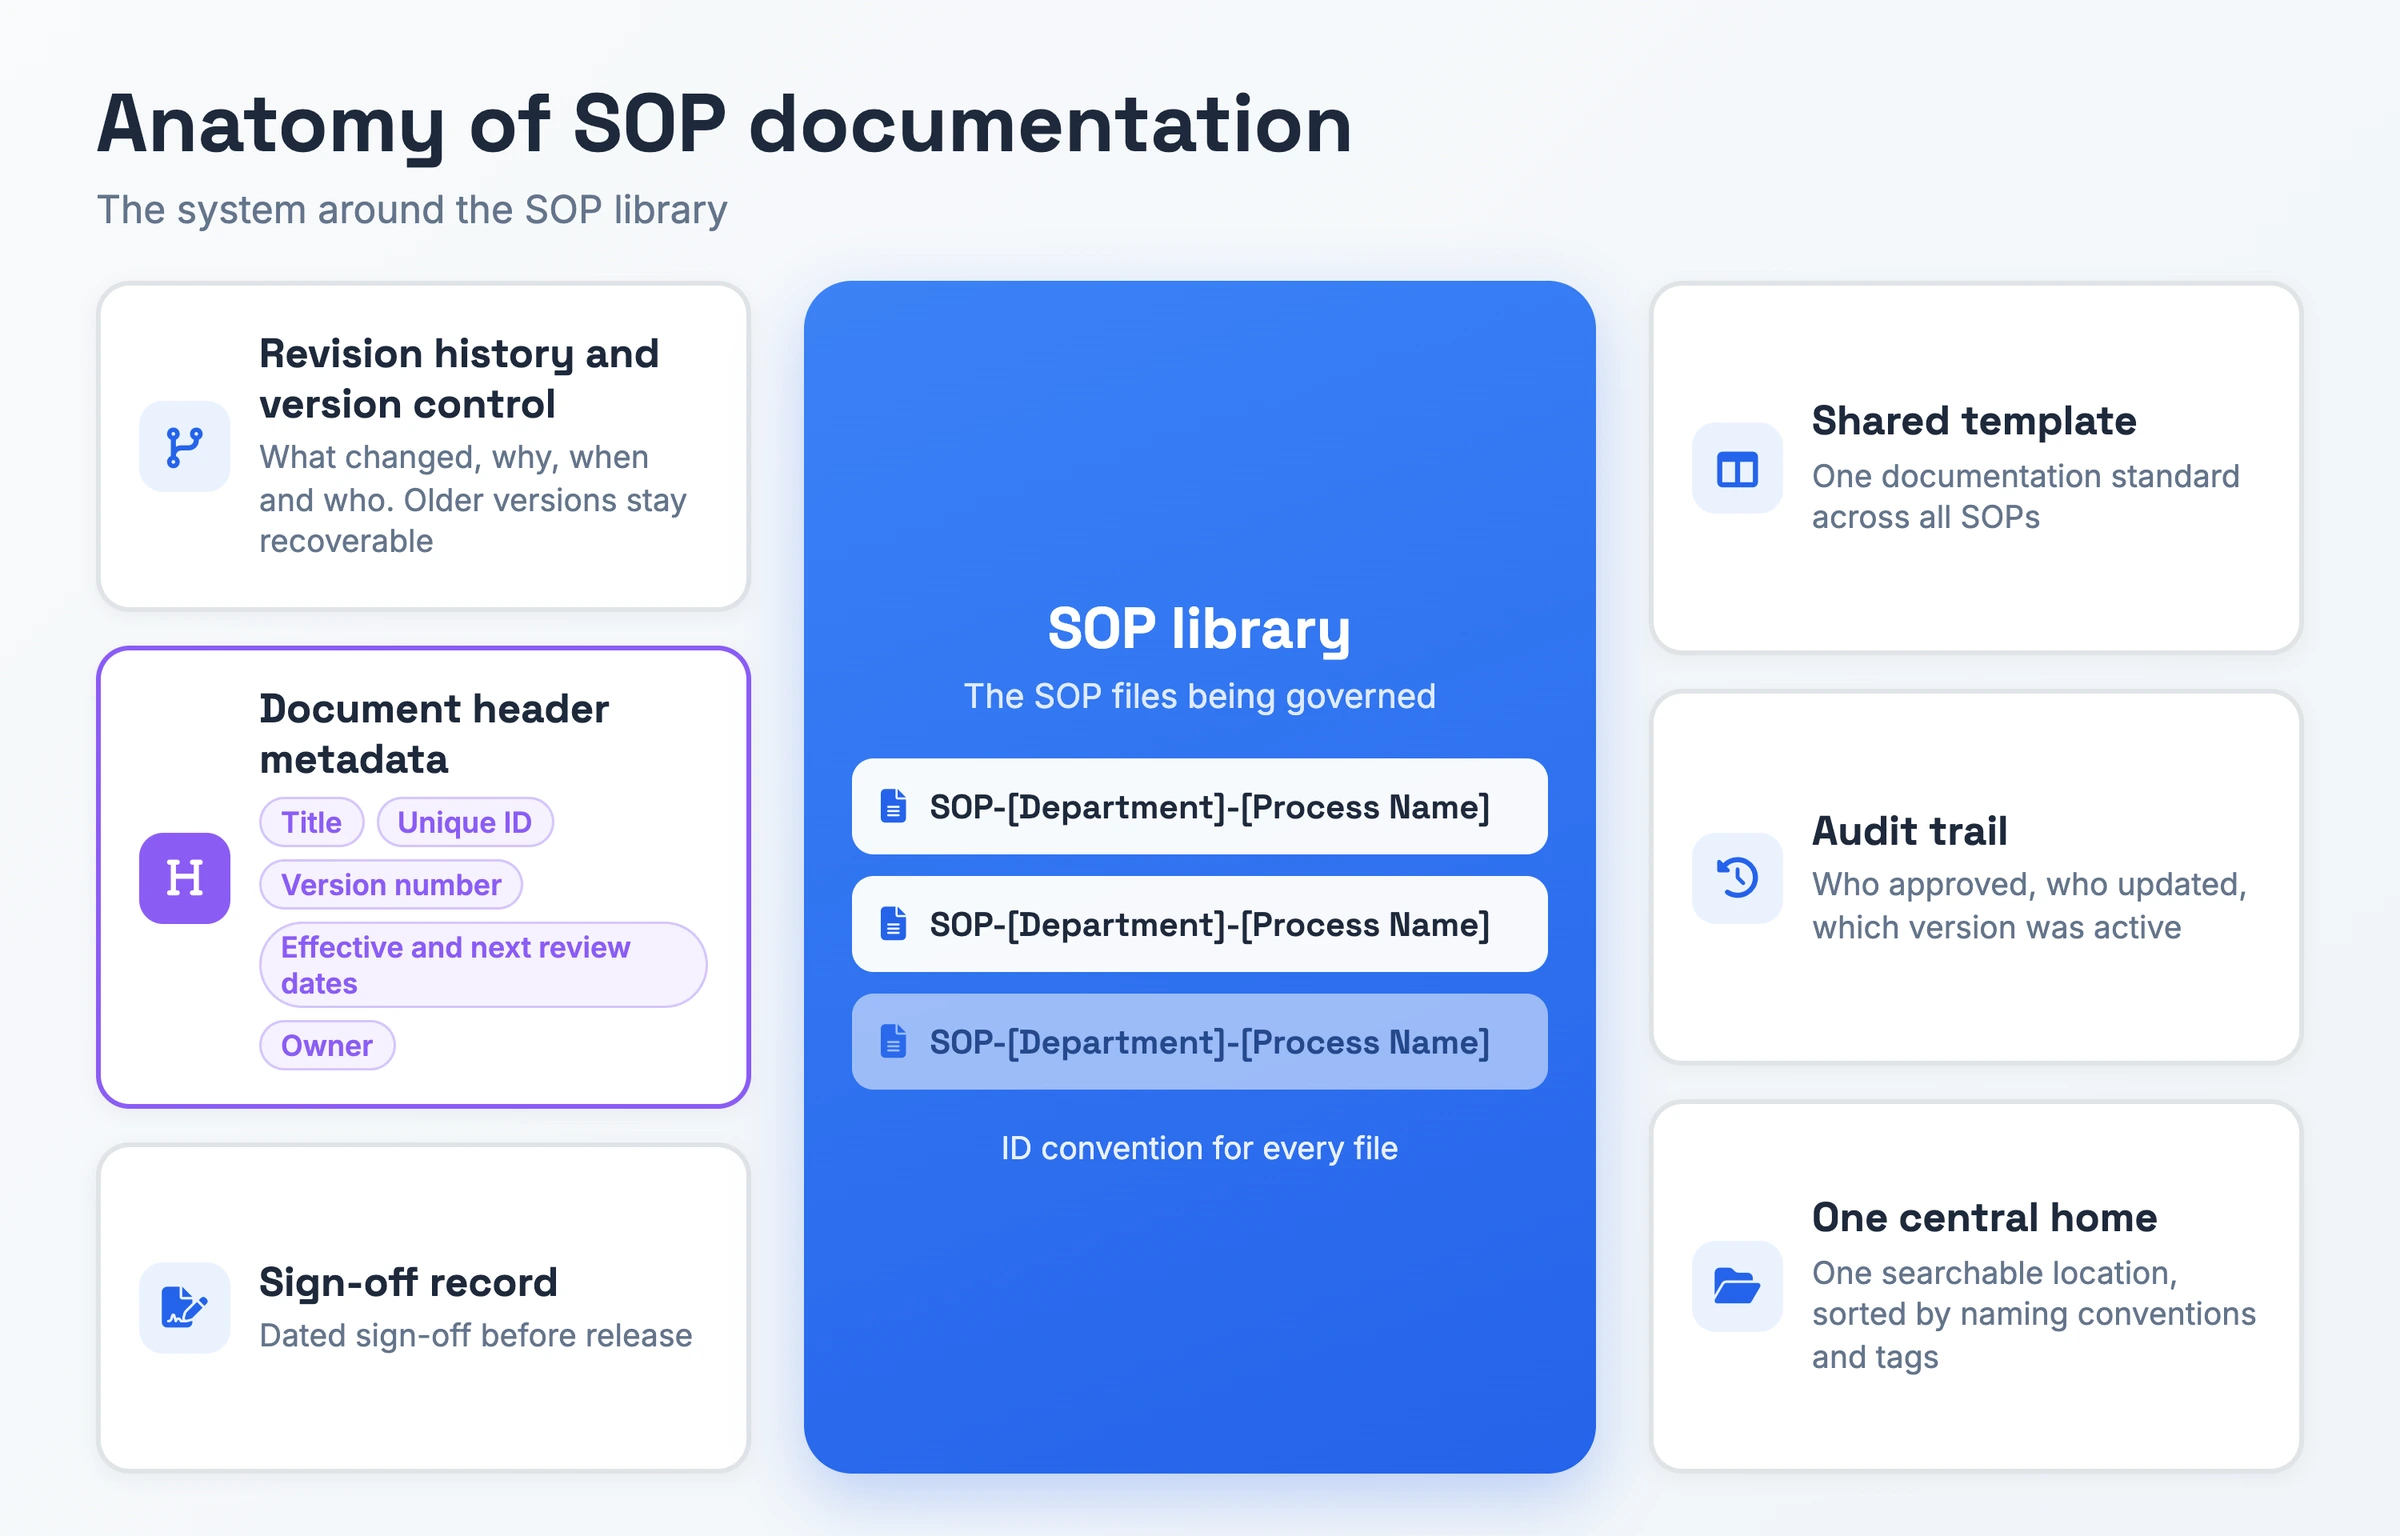
Task: Click 'One searchable location' description
Action: coord(2034,1315)
